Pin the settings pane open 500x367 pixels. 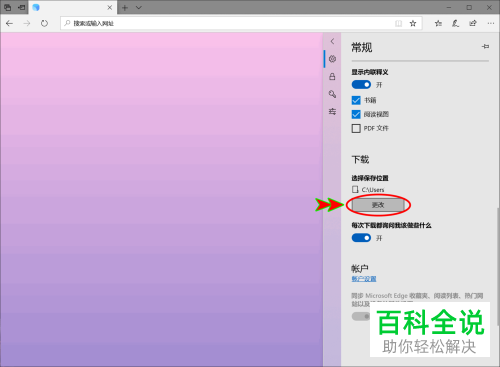(485, 47)
